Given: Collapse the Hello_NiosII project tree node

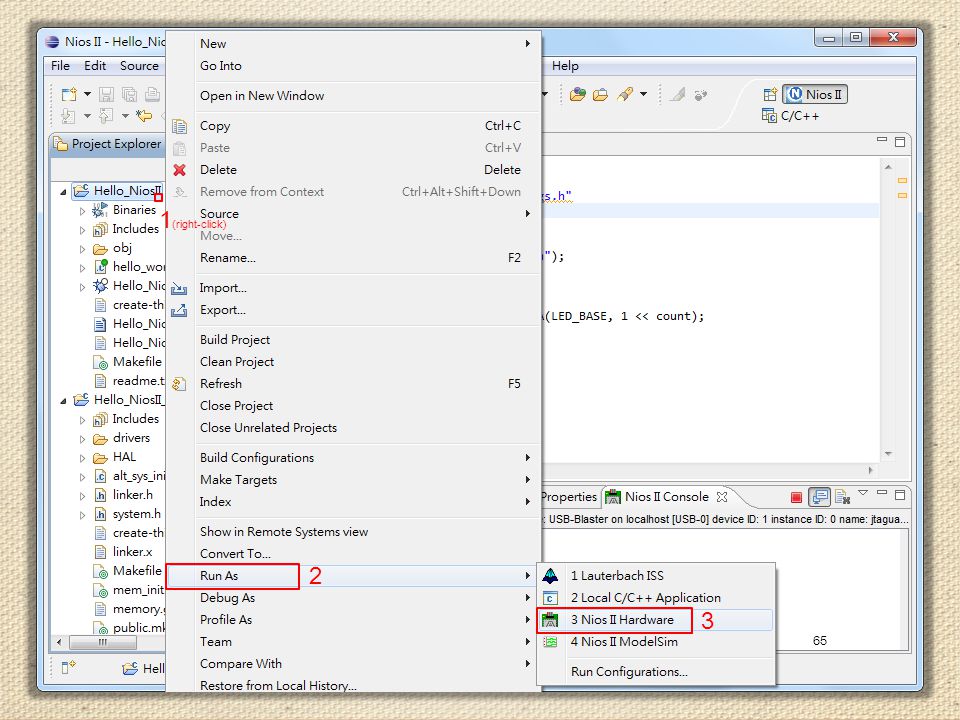Looking at the screenshot, I should [x=63, y=192].
